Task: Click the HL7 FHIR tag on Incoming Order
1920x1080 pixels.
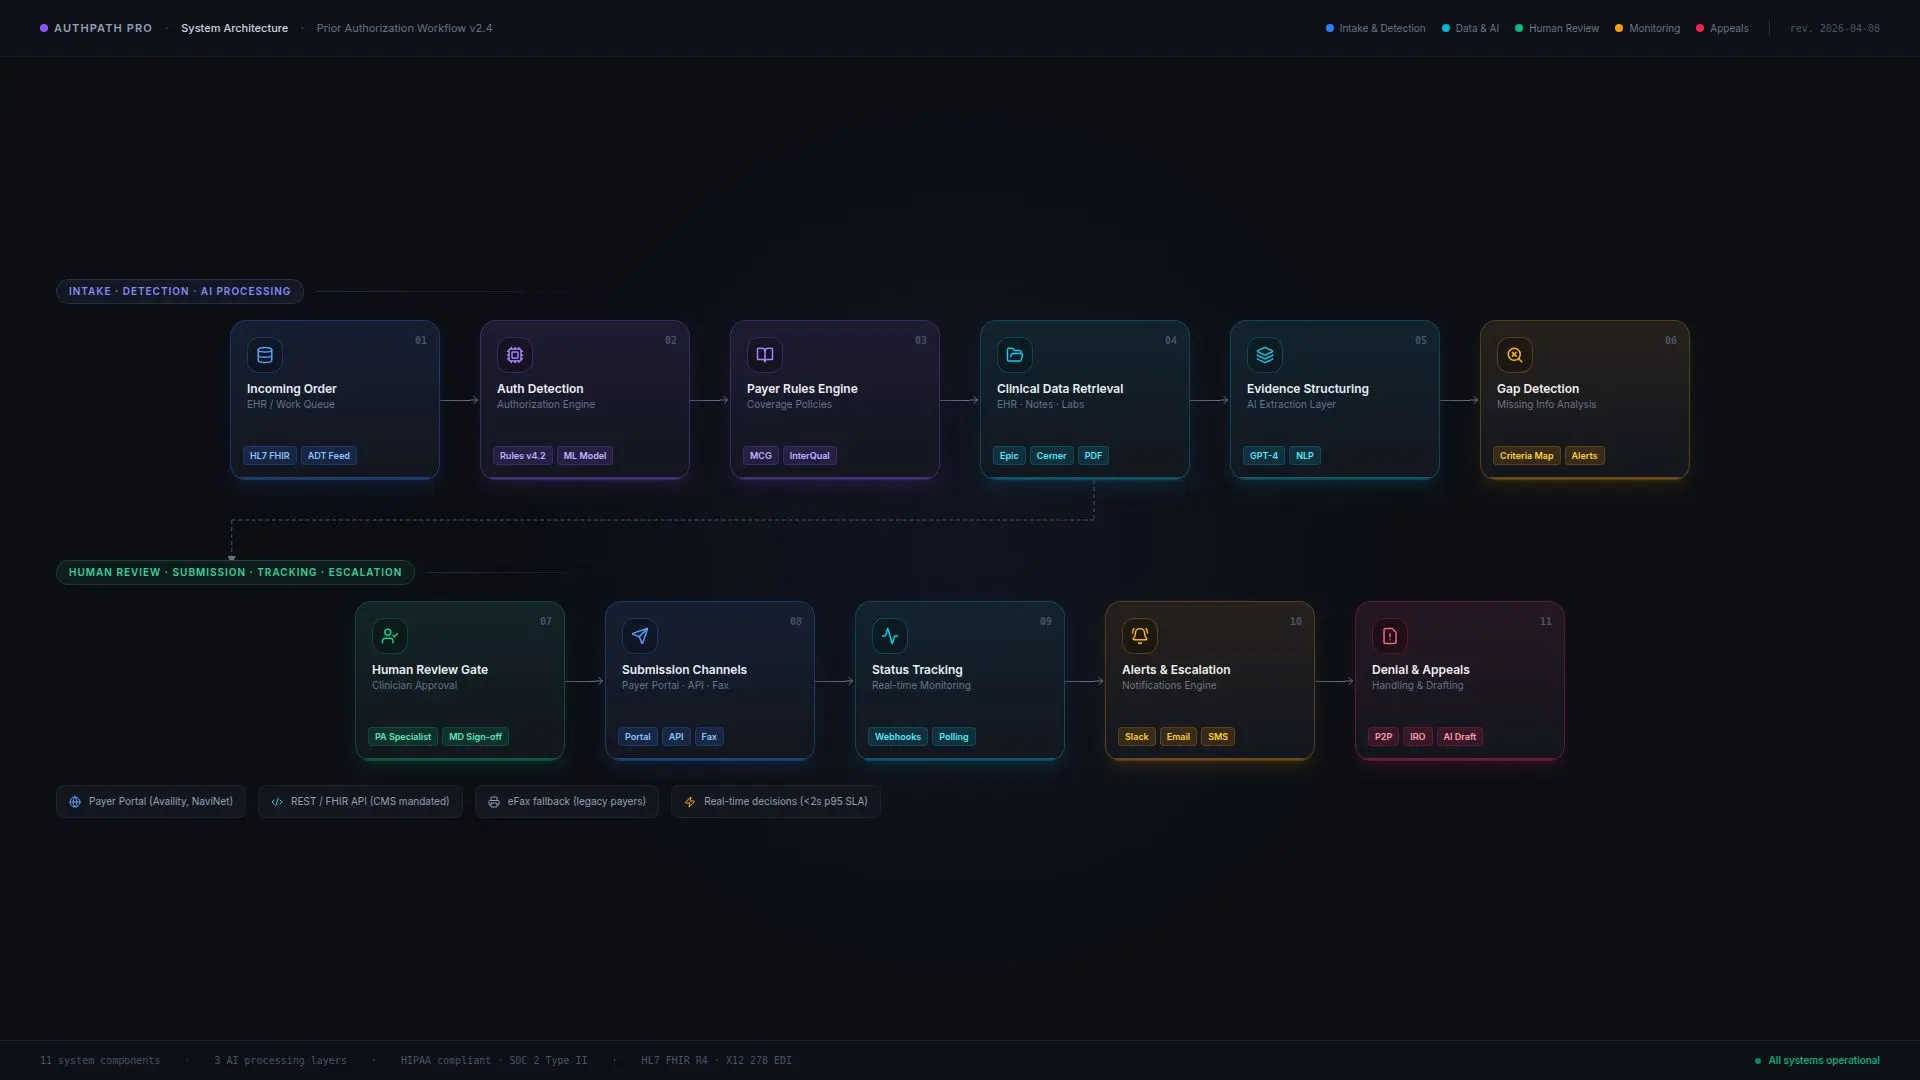Action: point(269,456)
